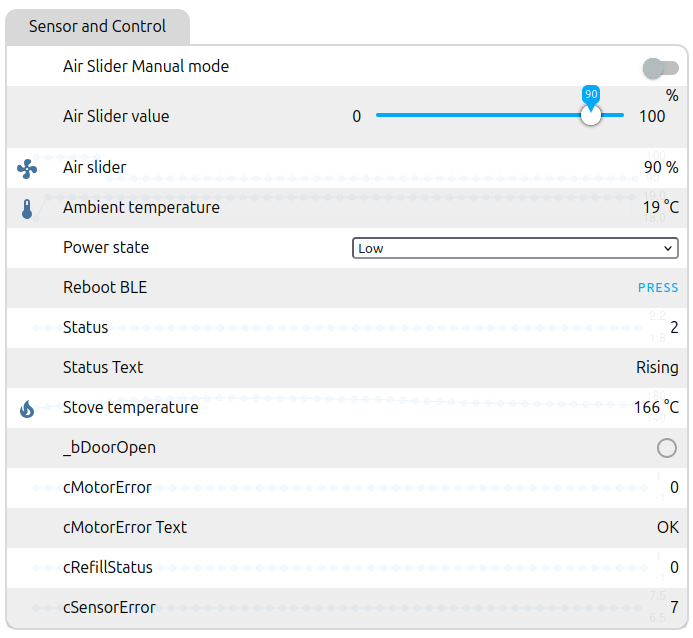
Task: Click the Air Slider value label
Action: pos(116,116)
